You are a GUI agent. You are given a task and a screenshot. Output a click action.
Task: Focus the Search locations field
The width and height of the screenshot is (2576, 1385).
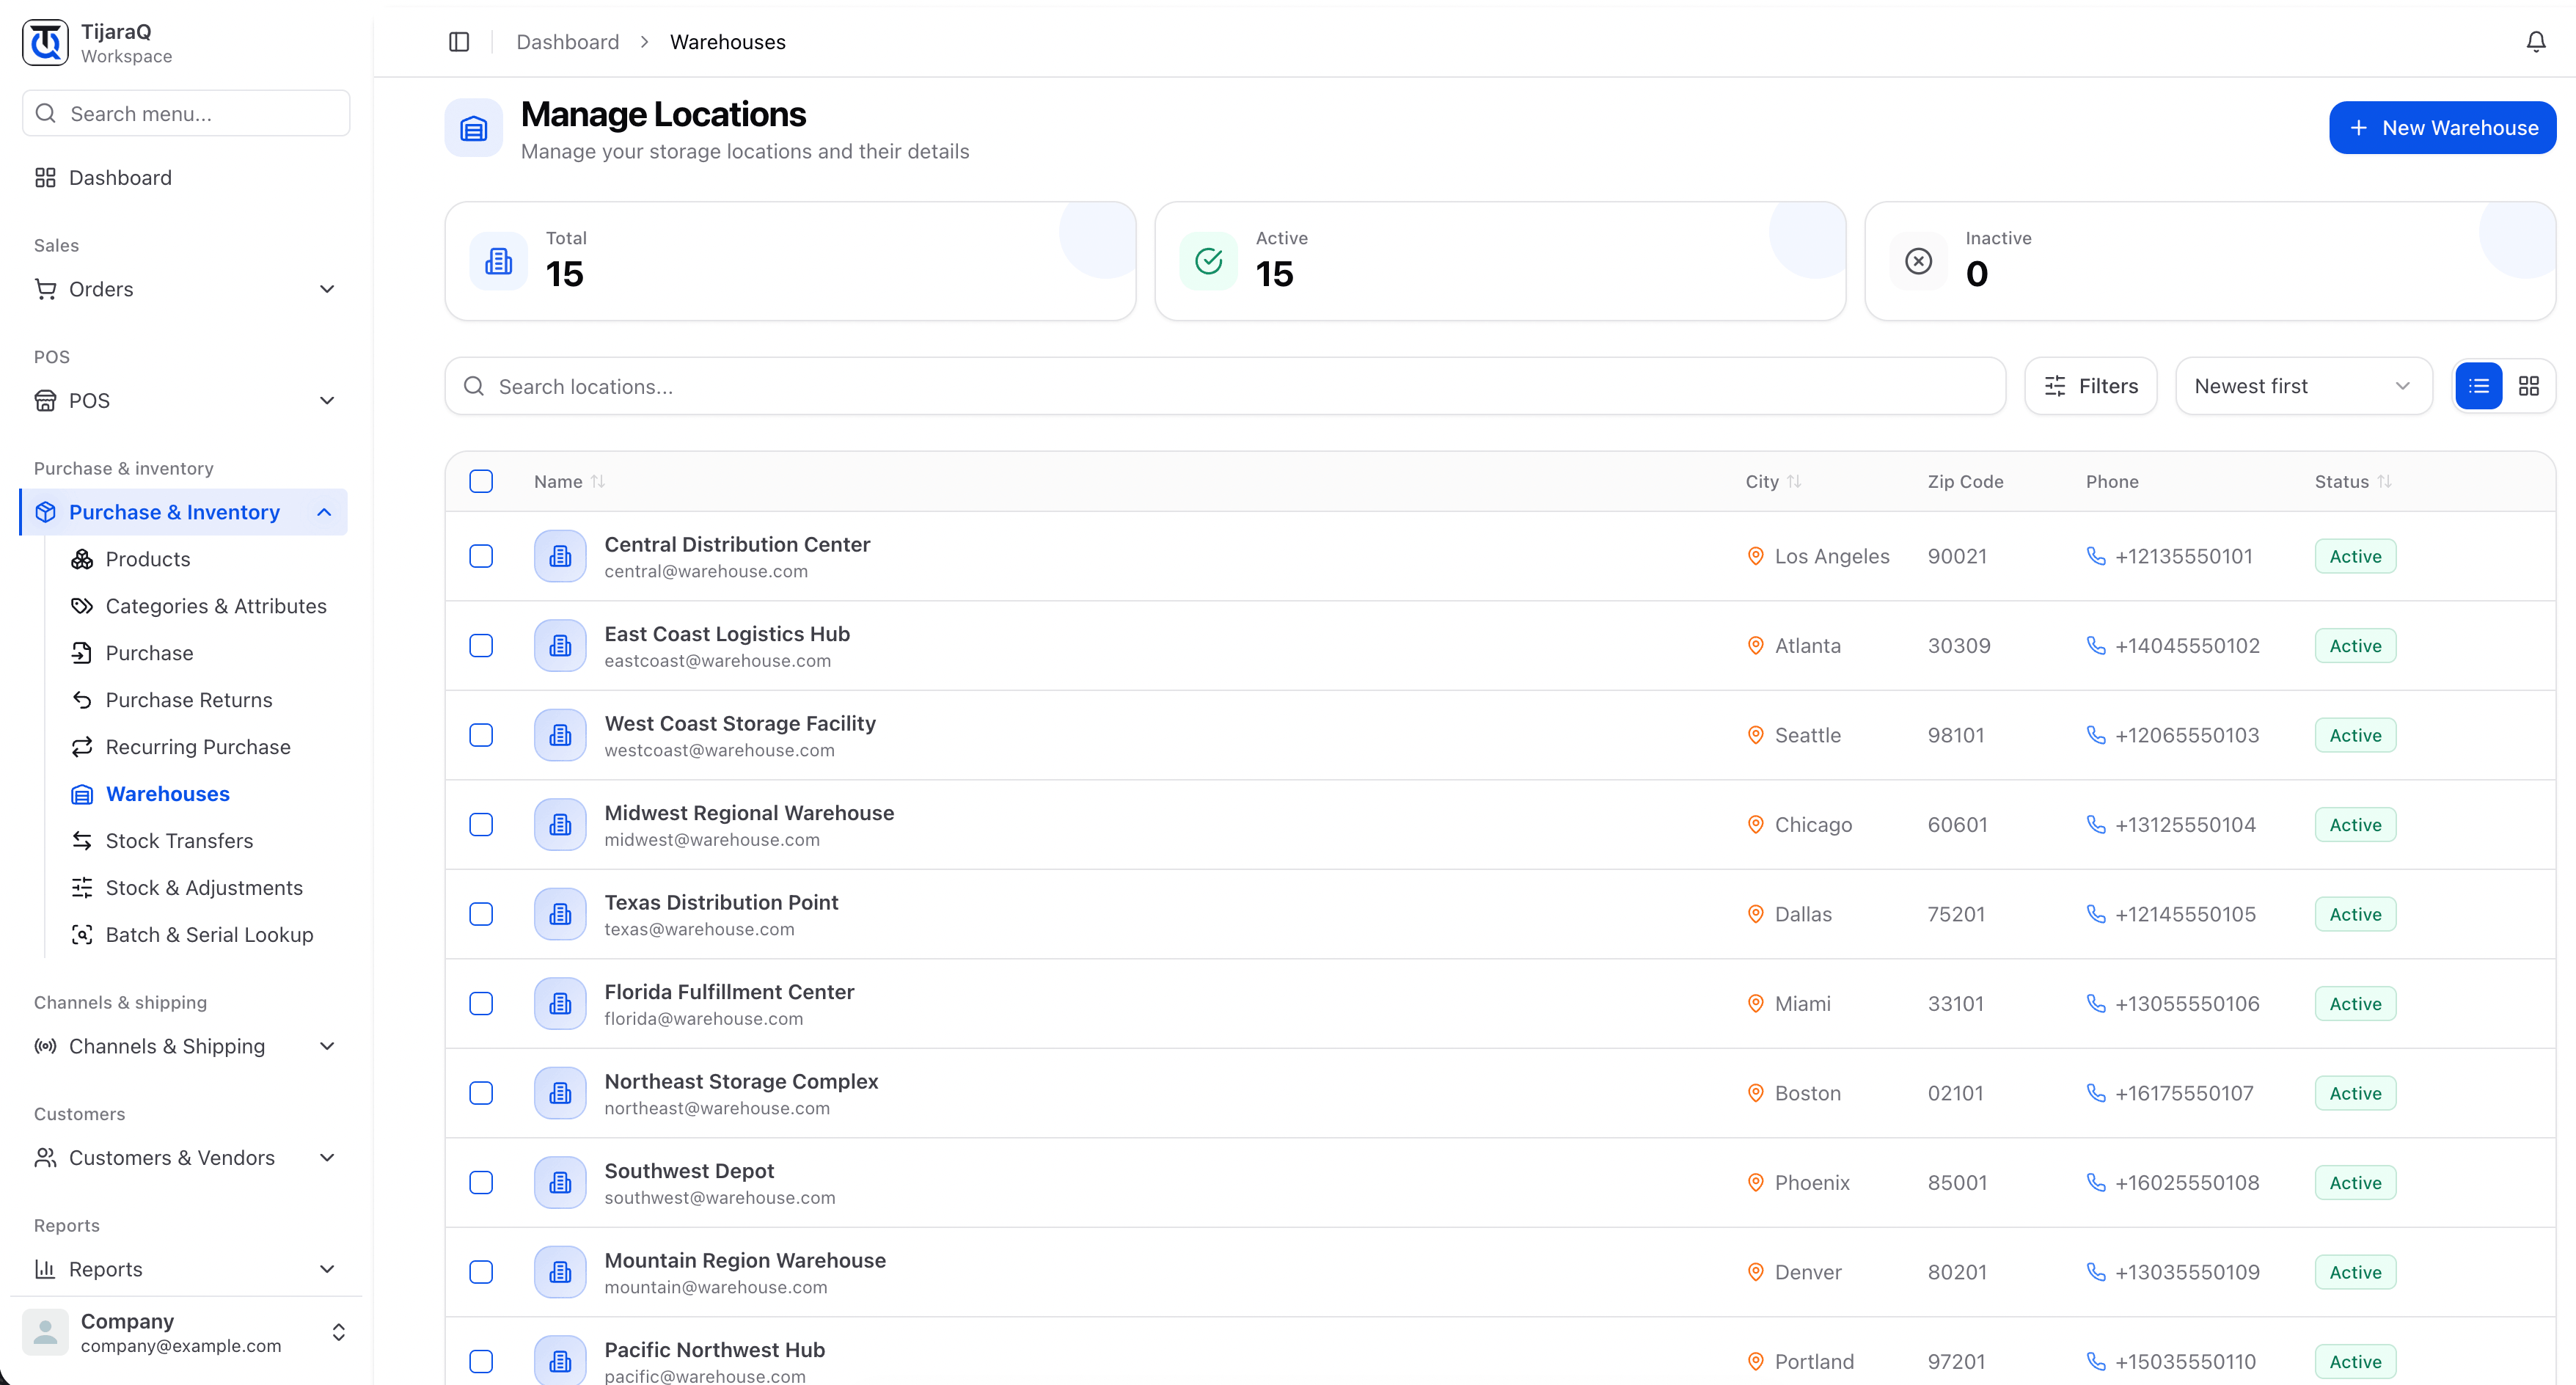point(1225,386)
